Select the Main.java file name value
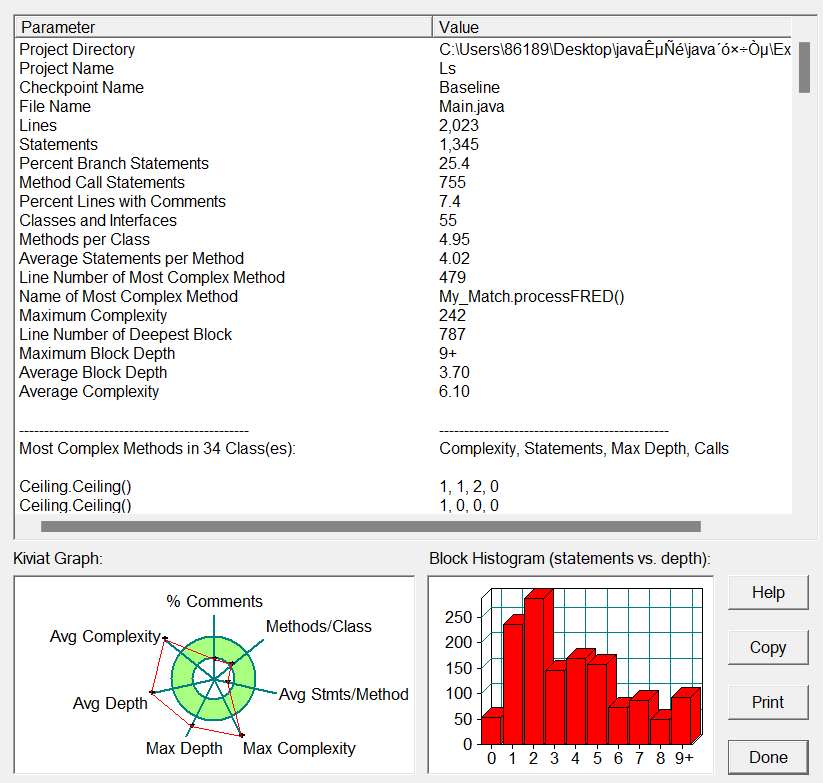 click(x=471, y=107)
